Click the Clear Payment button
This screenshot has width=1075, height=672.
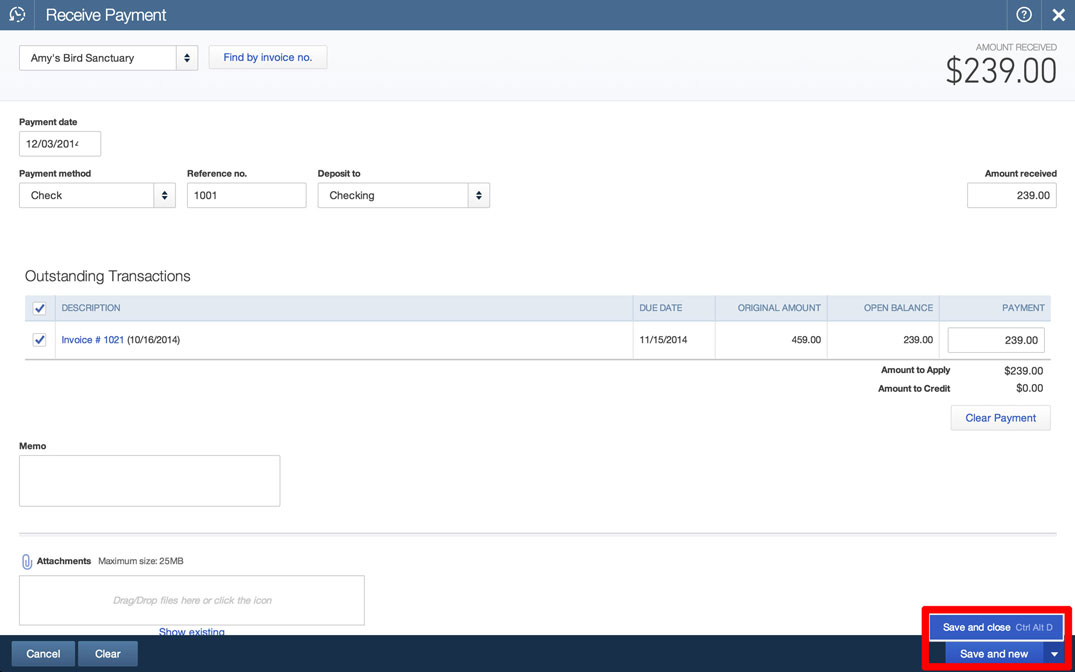coord(1000,418)
